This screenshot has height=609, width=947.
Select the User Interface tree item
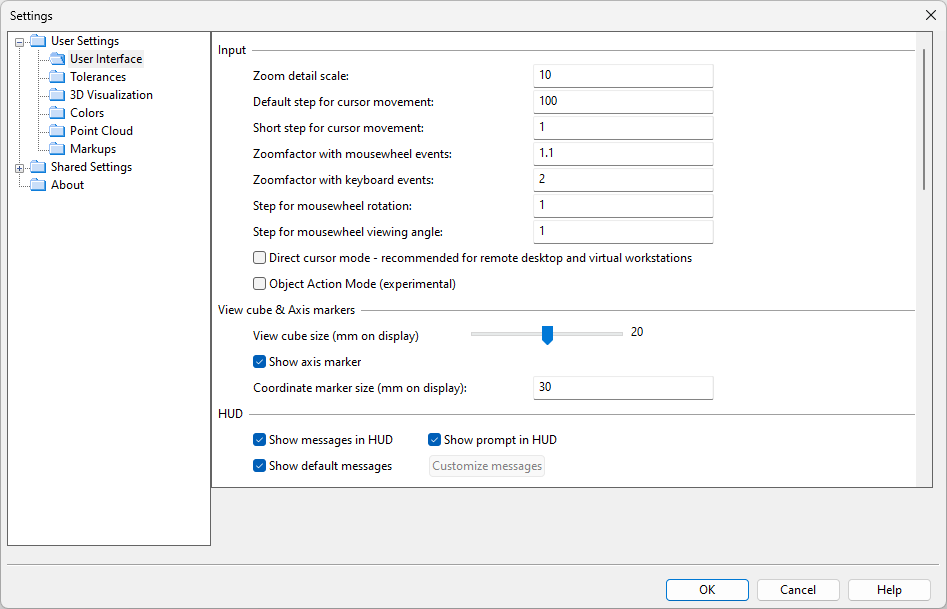pos(105,59)
